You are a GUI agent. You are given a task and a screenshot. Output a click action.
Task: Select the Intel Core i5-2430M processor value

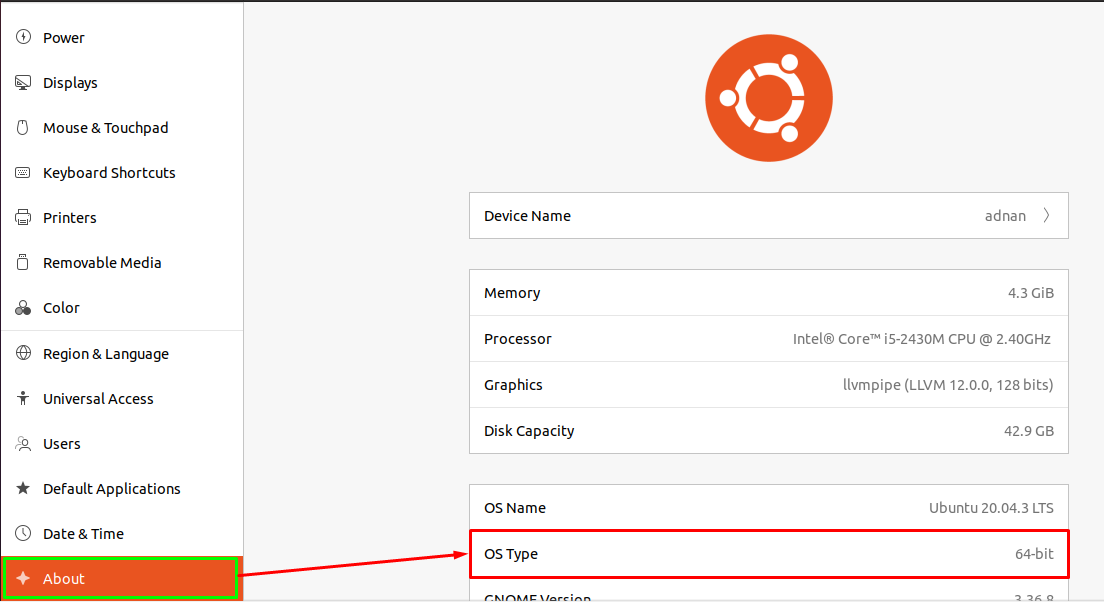tap(922, 339)
